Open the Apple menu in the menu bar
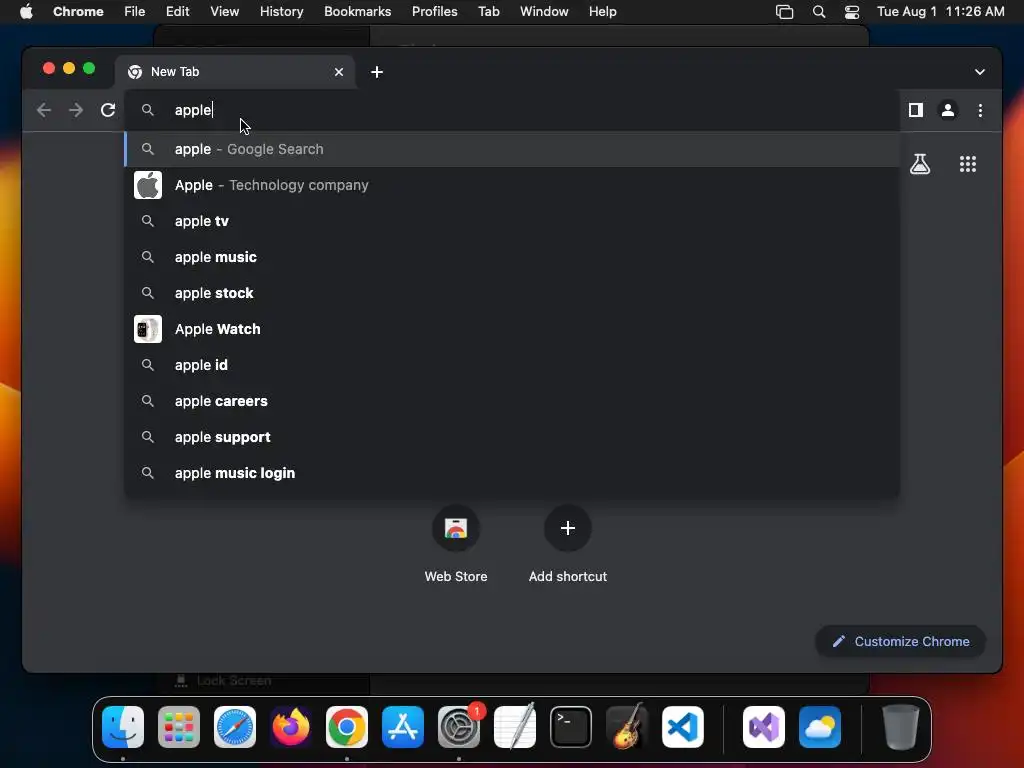The image size is (1024, 768). pyautogui.click(x=26, y=12)
